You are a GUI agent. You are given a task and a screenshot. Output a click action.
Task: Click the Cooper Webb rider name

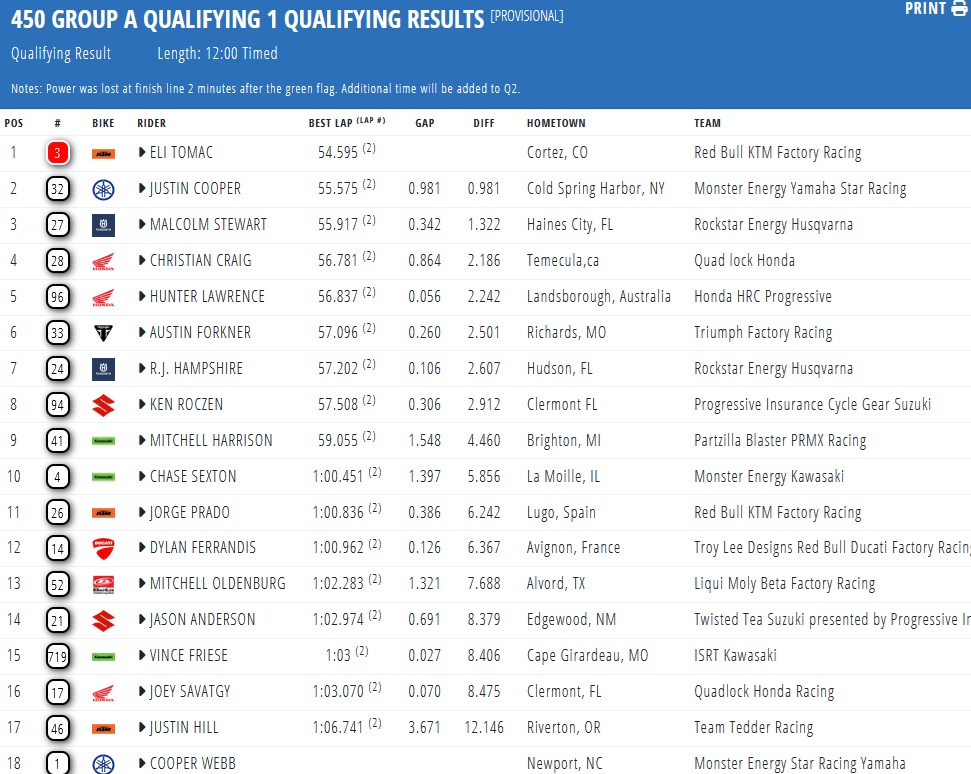tap(195, 764)
